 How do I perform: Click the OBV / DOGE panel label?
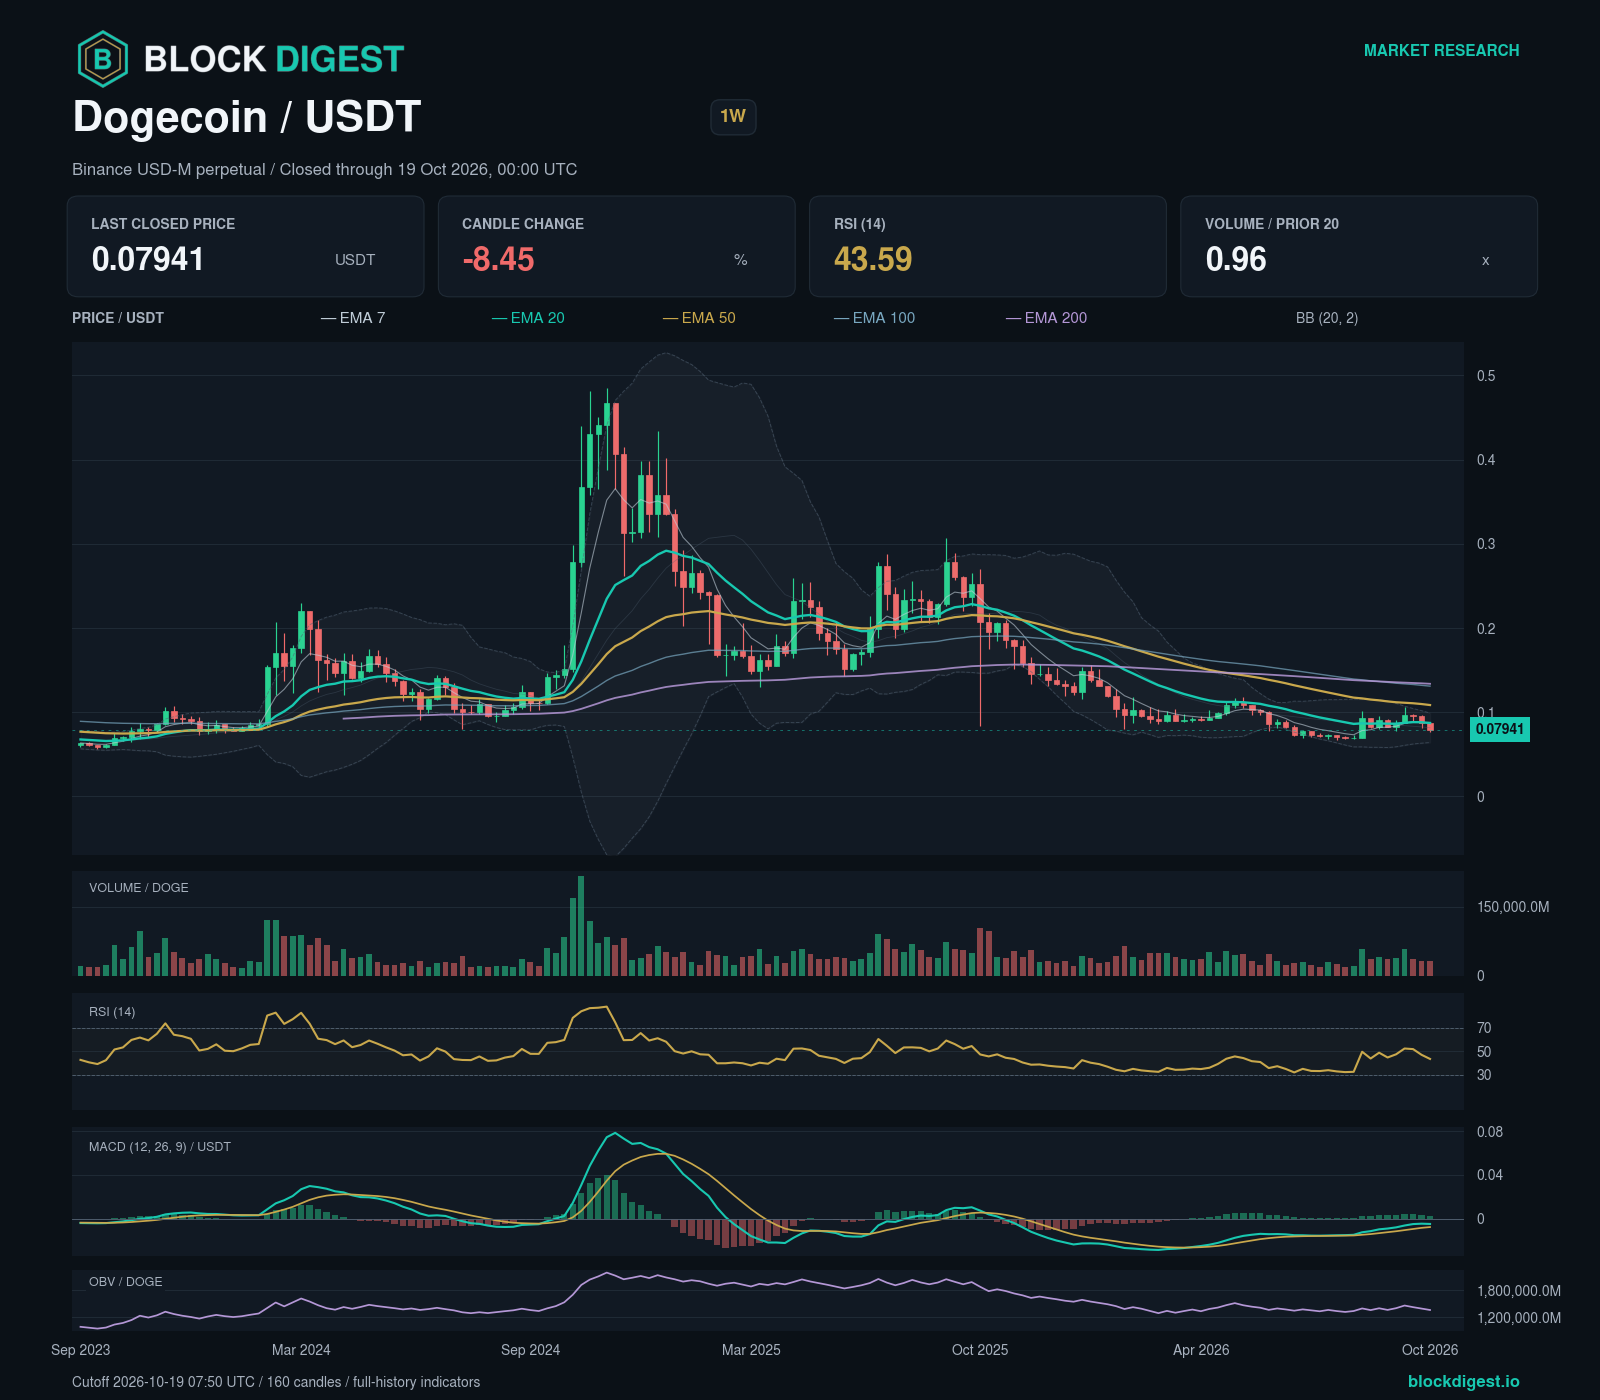[126, 1282]
